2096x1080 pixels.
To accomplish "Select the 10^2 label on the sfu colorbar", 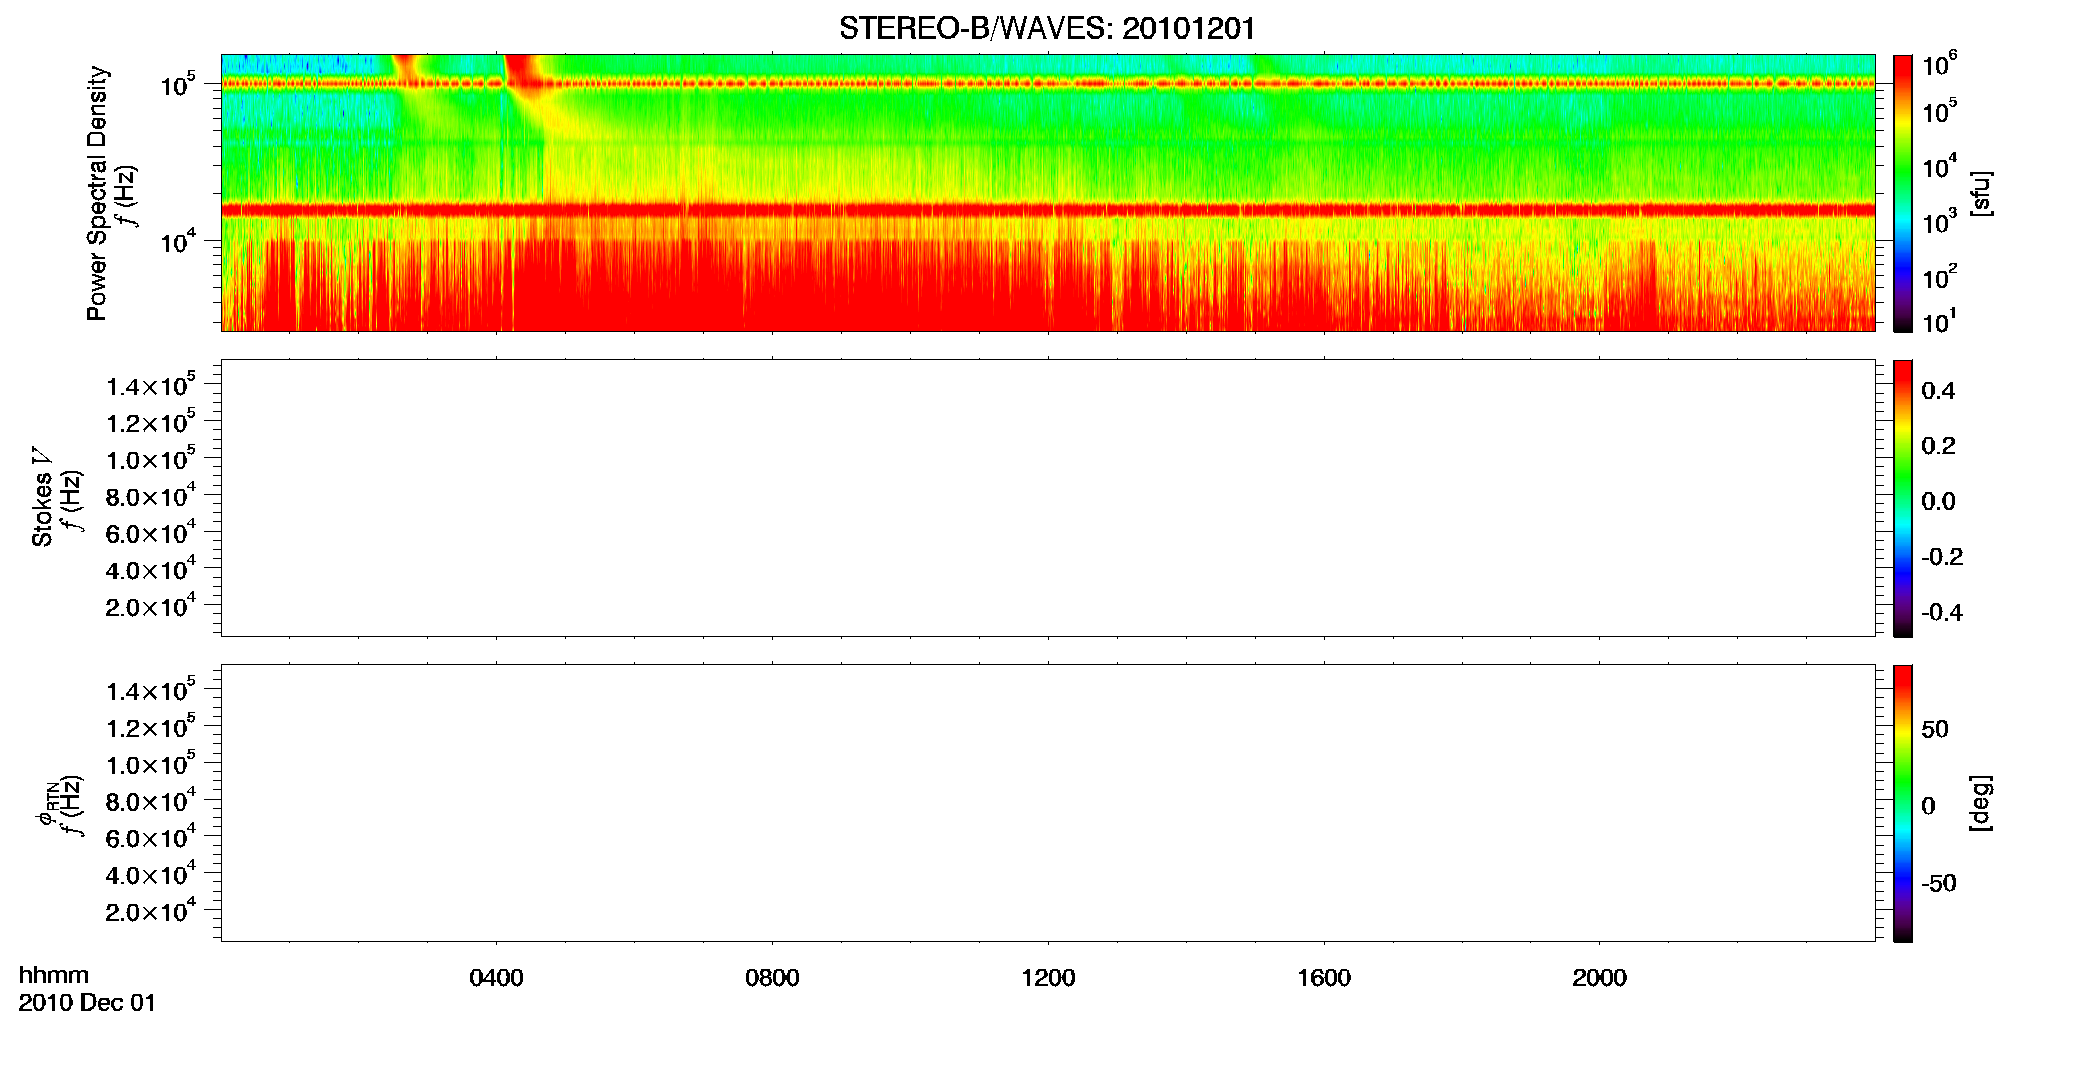I will coord(1939,277).
